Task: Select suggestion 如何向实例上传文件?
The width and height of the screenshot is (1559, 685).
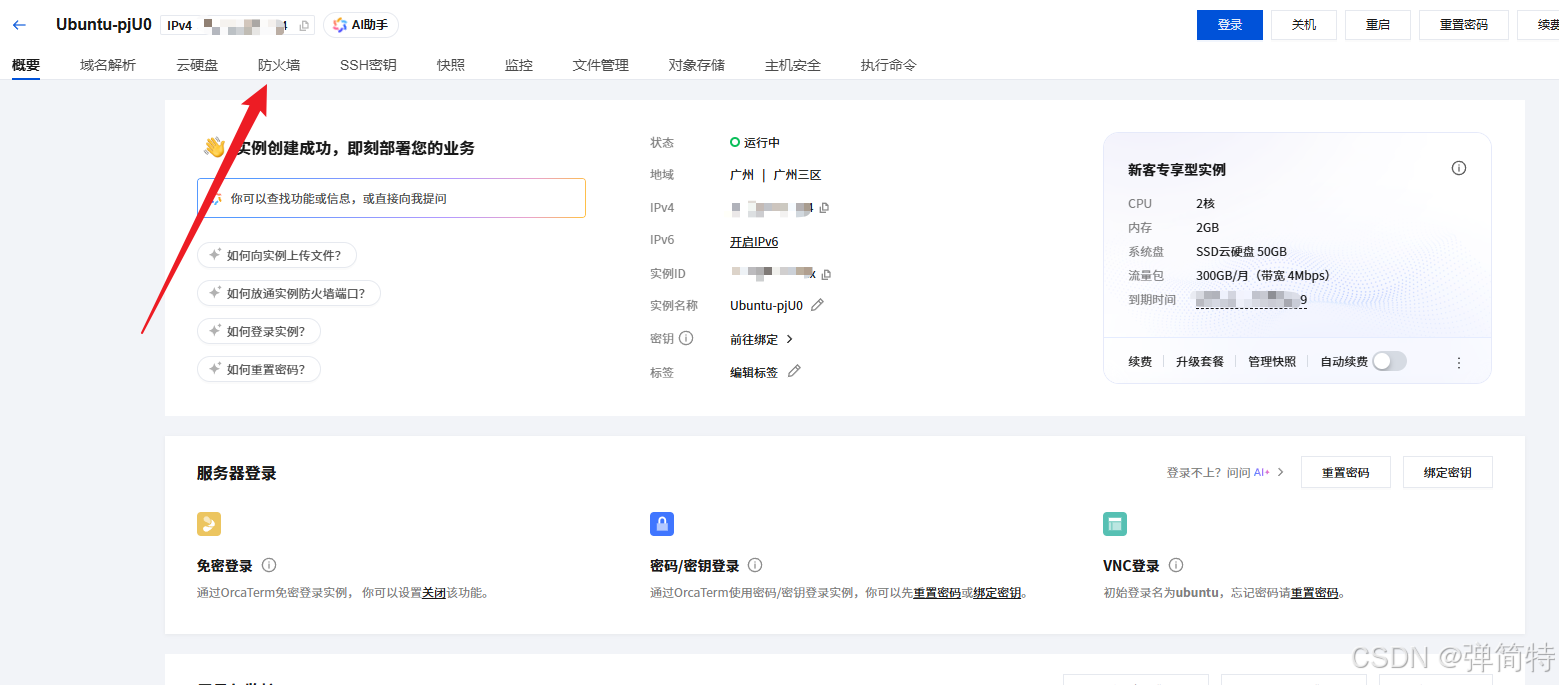Action: [x=277, y=255]
